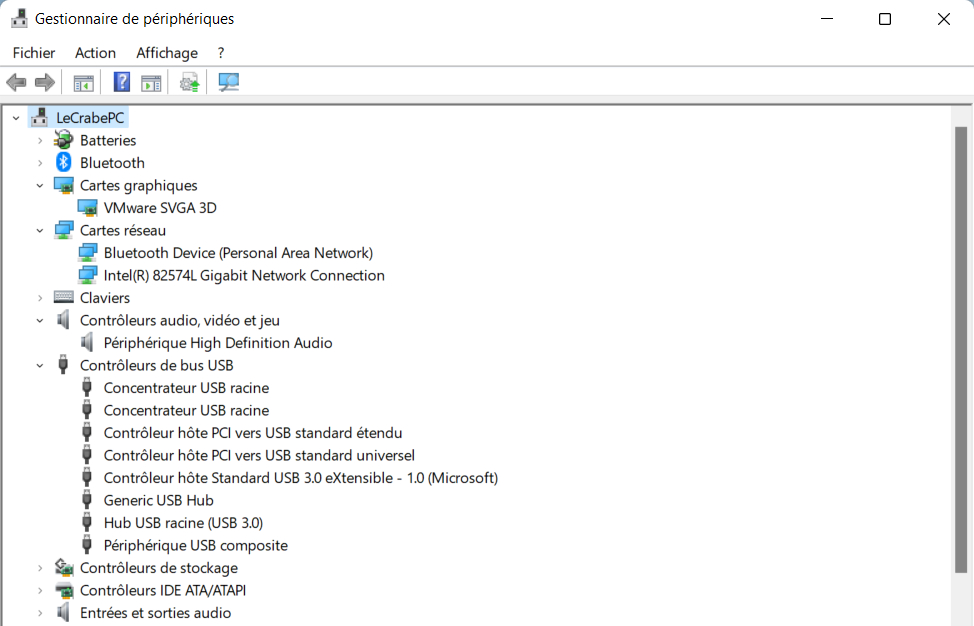Screen dimensions: 974x626
Task: Expand the Contrôleurs de stockage category
Action: coord(40,568)
